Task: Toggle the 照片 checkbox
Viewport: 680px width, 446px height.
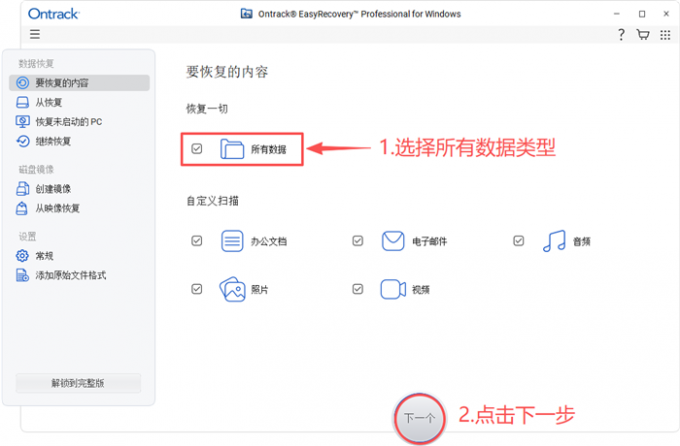Action: click(197, 289)
